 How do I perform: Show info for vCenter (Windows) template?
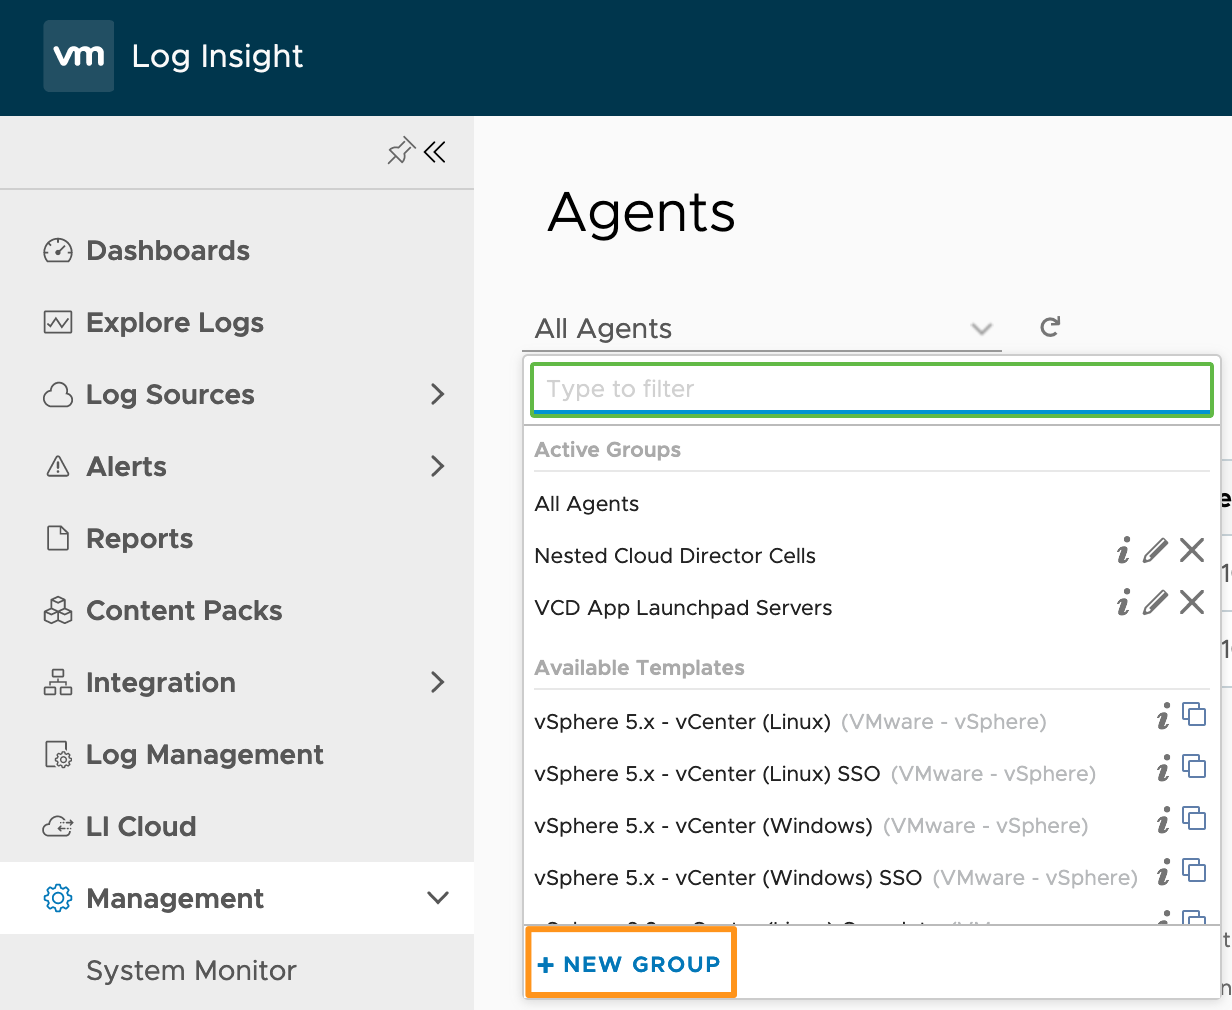click(1163, 820)
